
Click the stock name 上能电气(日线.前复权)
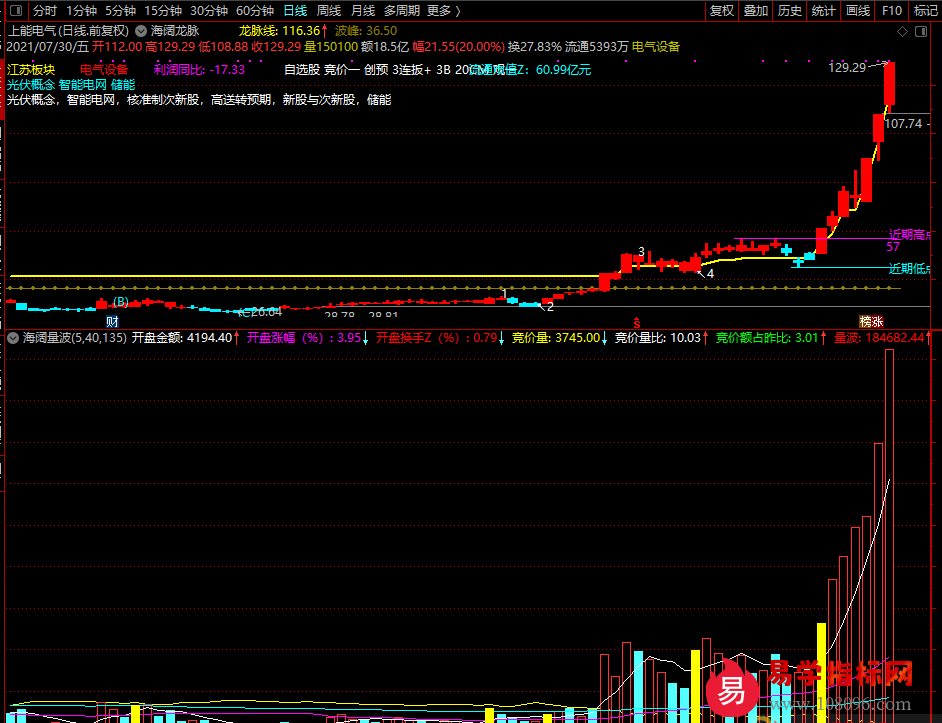[x=68, y=31]
